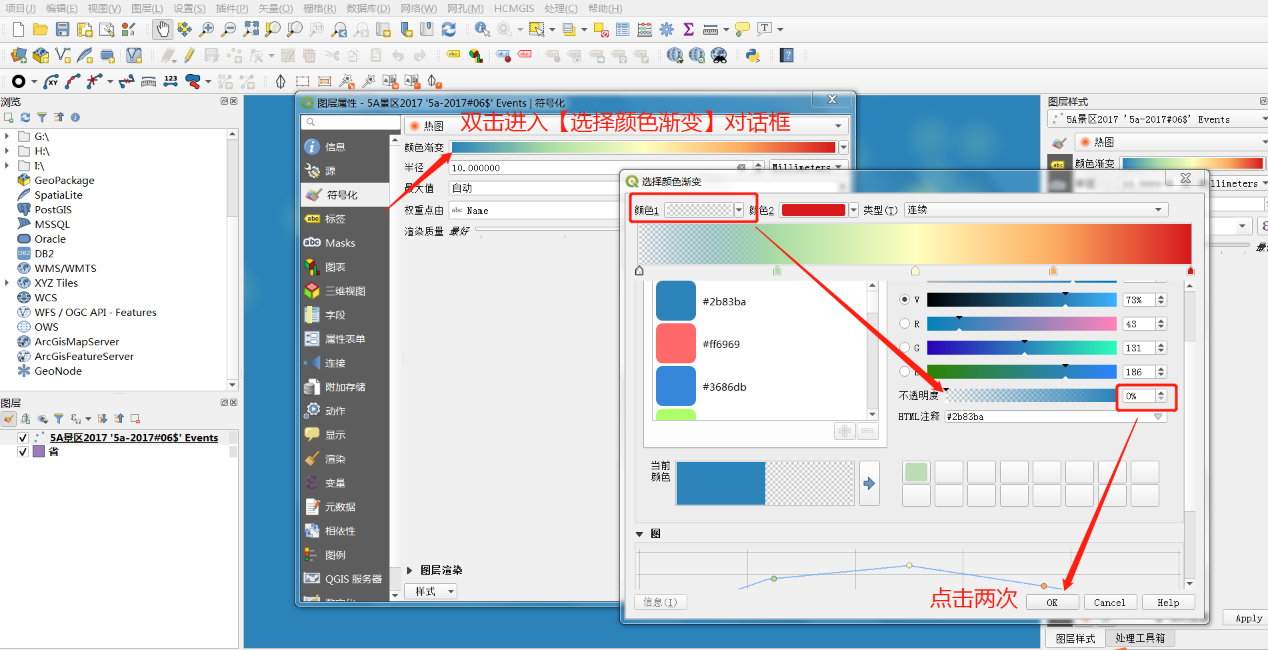Uncheck the 5A景区2017 Events layer checkbox
Screen dimensions: 1268x650
[23, 438]
